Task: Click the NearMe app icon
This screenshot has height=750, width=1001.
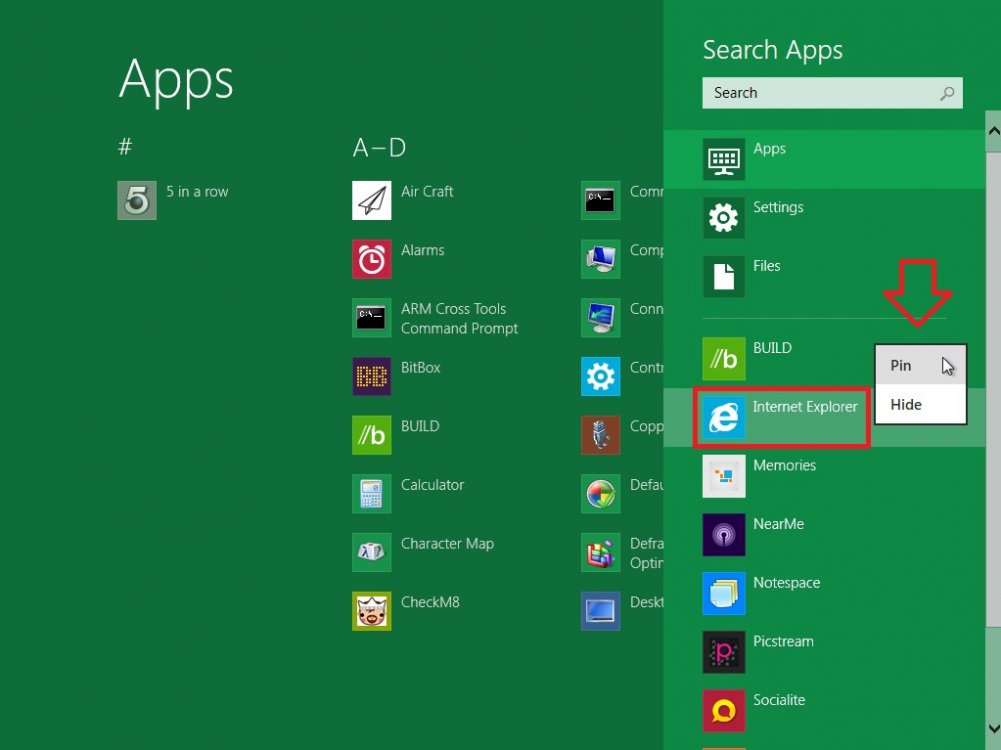Action: [x=723, y=534]
